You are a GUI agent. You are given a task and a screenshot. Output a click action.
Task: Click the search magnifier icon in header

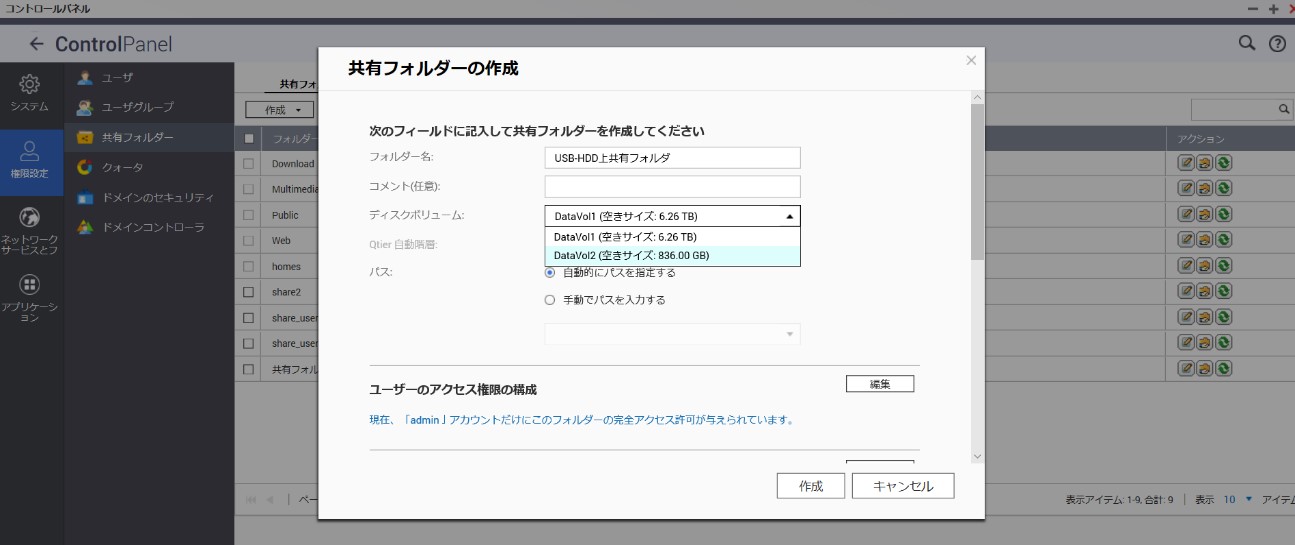(x=1246, y=43)
